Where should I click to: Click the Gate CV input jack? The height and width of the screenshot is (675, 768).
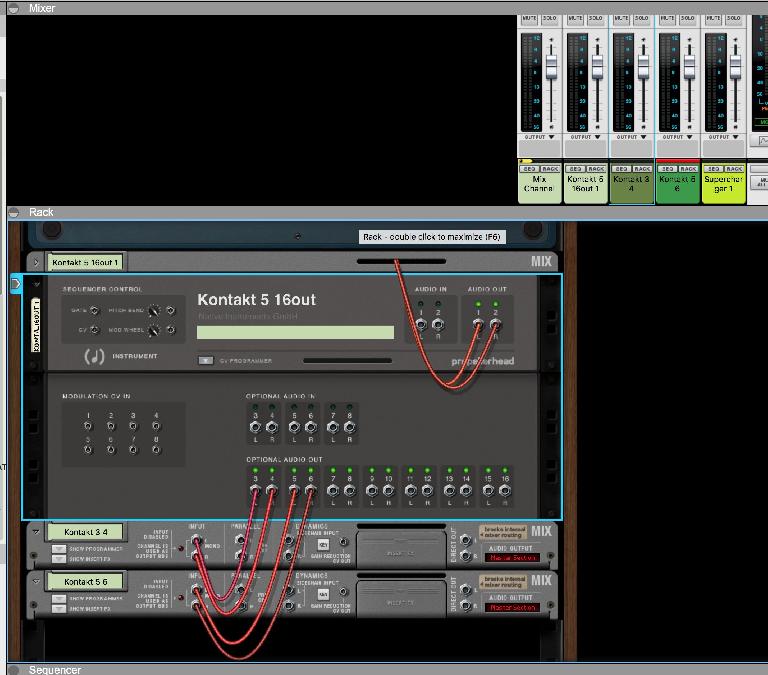pos(95,310)
